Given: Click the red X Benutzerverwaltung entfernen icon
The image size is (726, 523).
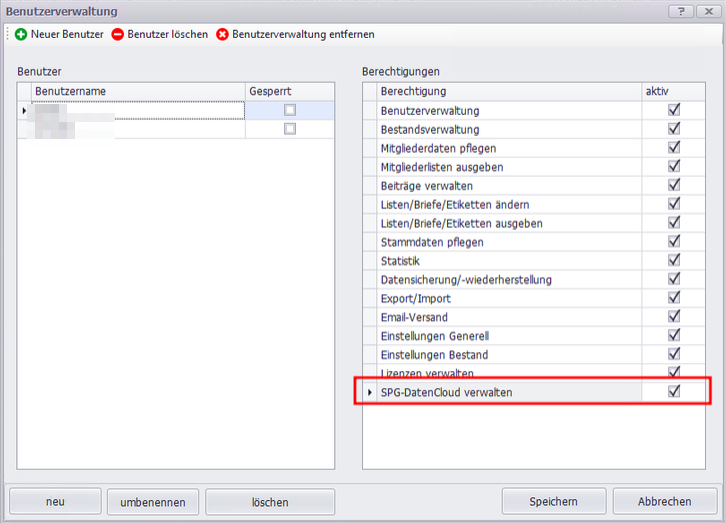Looking at the screenshot, I should pos(222,34).
